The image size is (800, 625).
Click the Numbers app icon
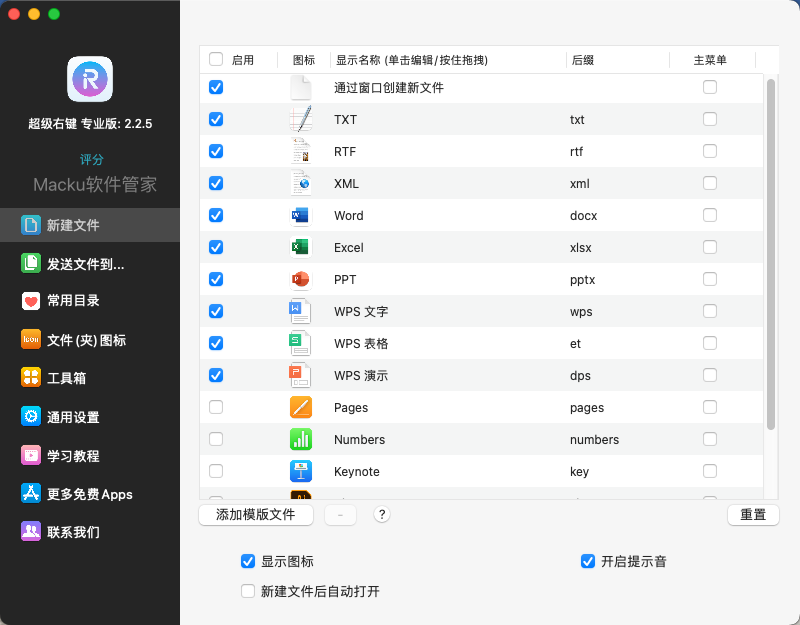tap(301, 439)
